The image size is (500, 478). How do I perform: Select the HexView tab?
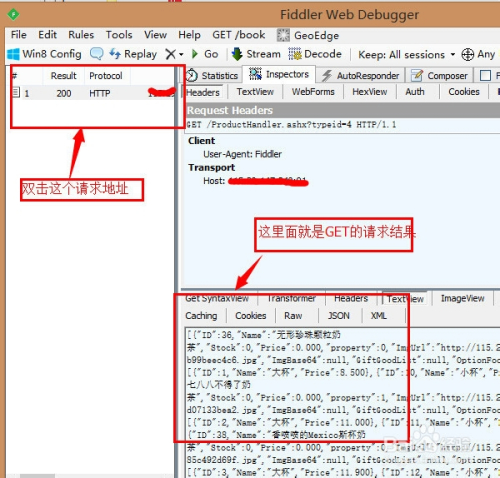370,92
